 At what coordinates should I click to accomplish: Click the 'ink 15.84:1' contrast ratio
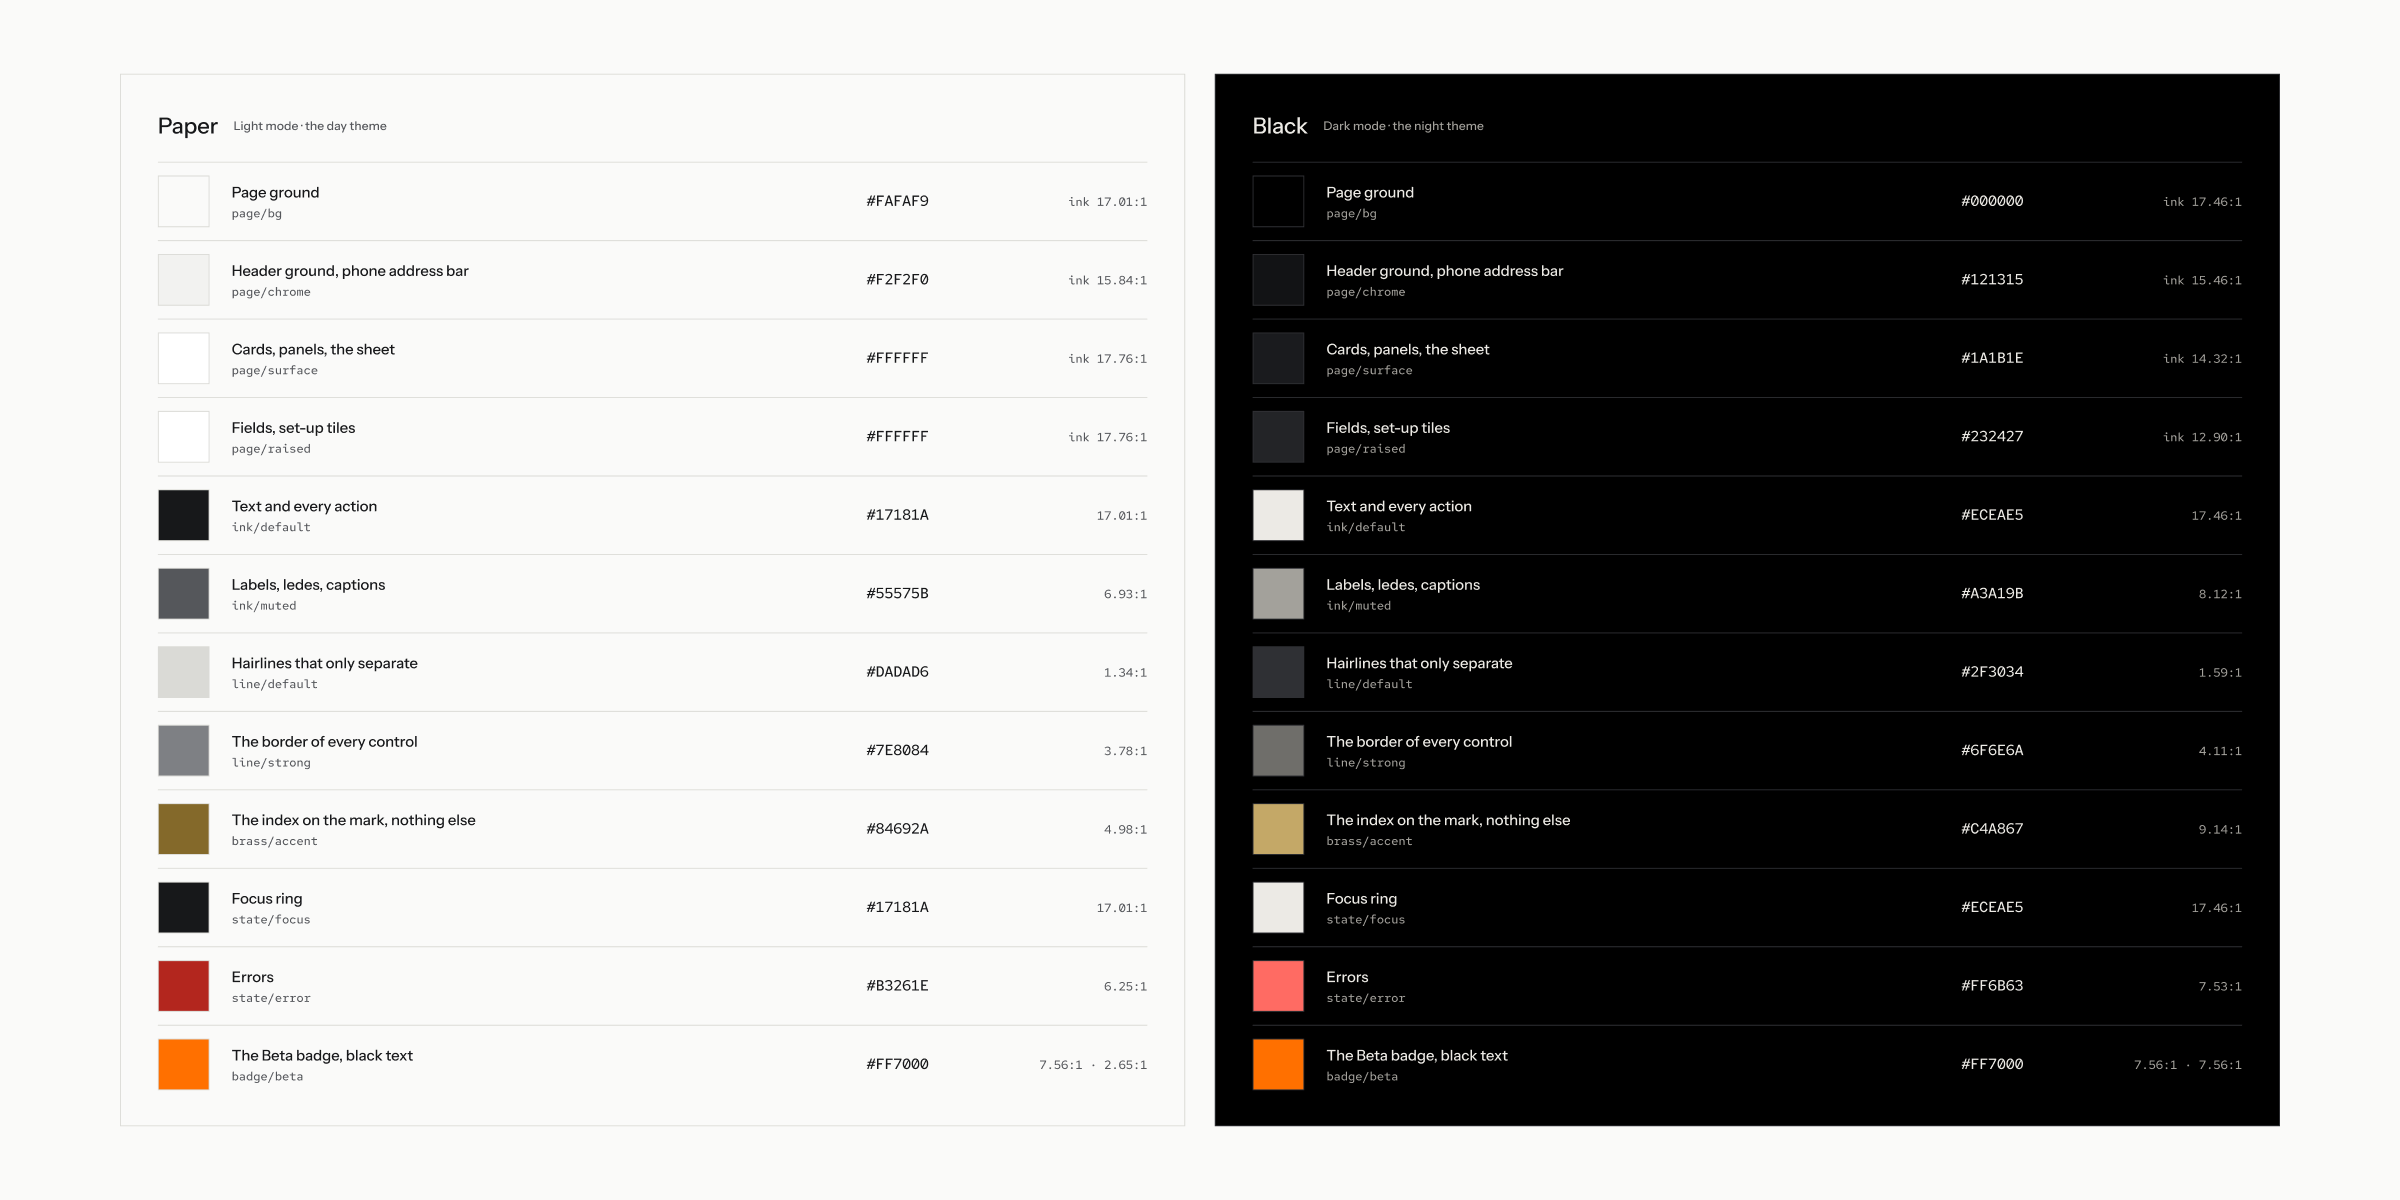click(x=1107, y=281)
